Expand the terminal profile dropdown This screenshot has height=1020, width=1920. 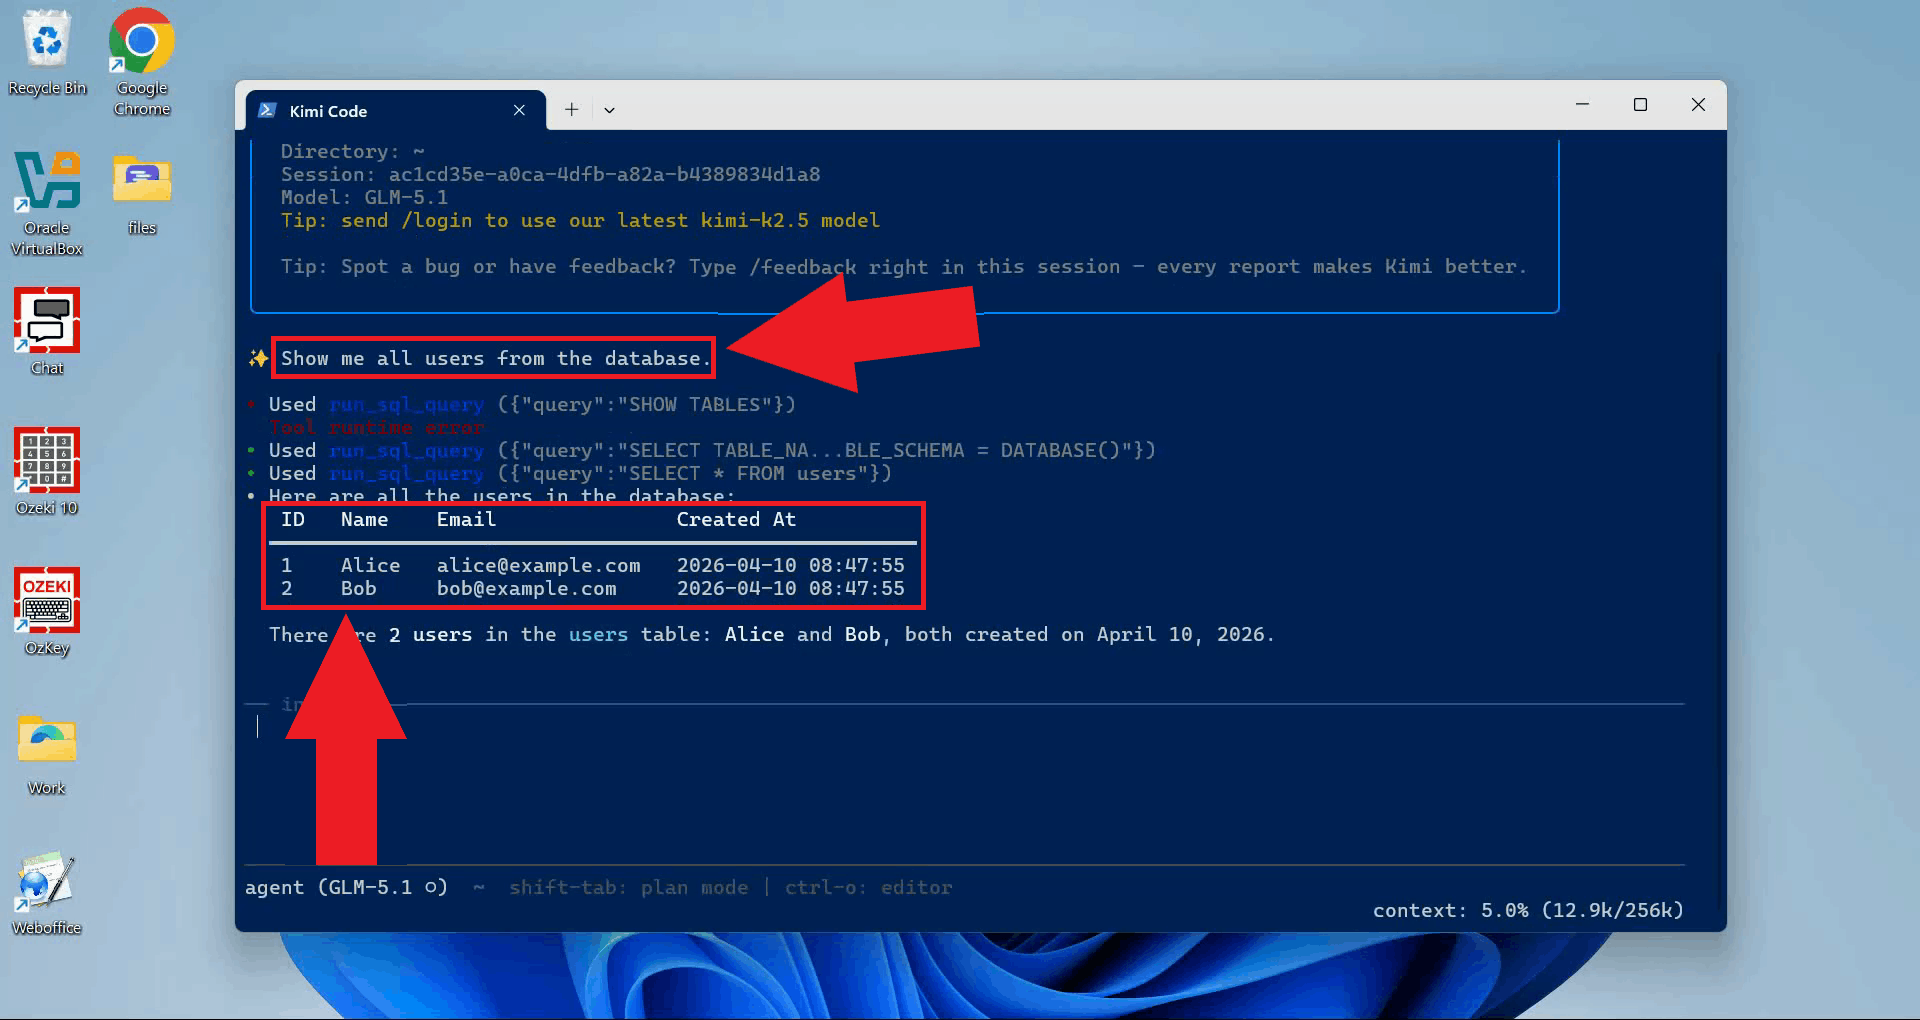[x=609, y=110]
